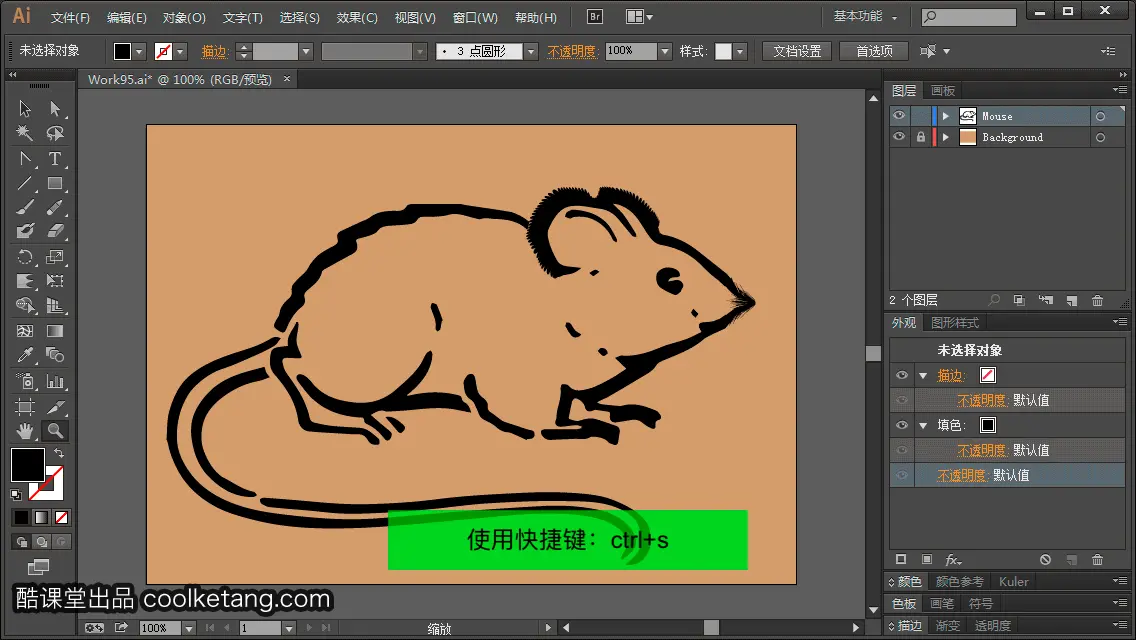Image resolution: width=1136 pixels, height=640 pixels.
Task: Choose the Eraser tool
Action: pos(55,231)
